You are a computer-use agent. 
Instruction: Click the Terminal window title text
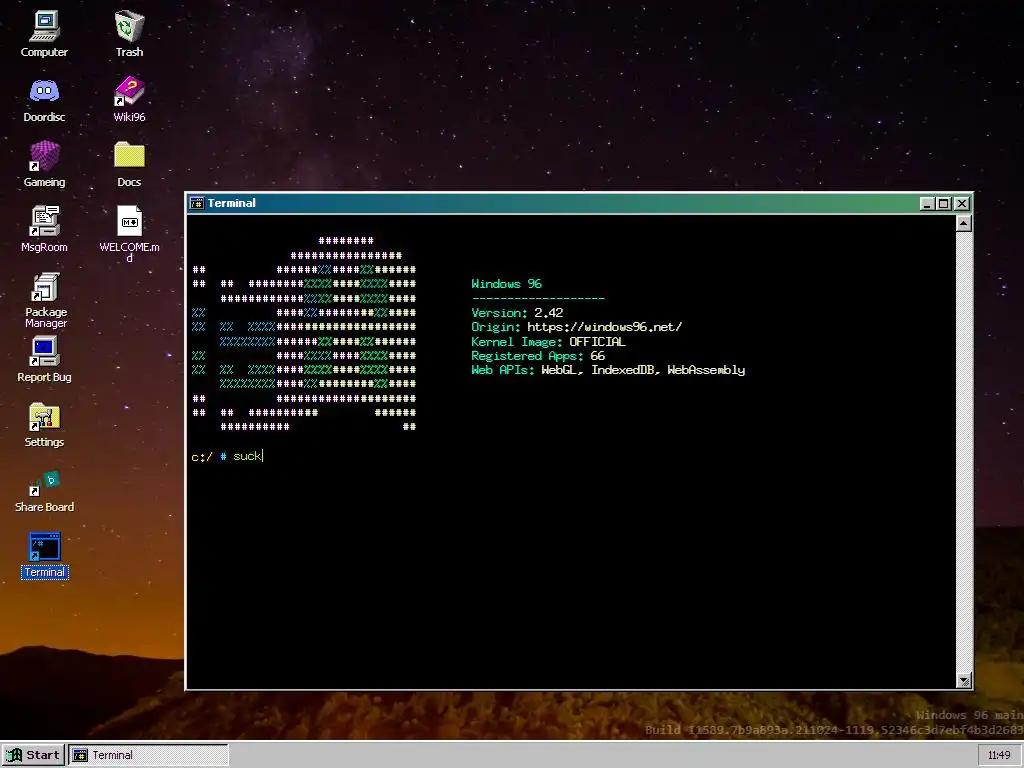pos(232,203)
